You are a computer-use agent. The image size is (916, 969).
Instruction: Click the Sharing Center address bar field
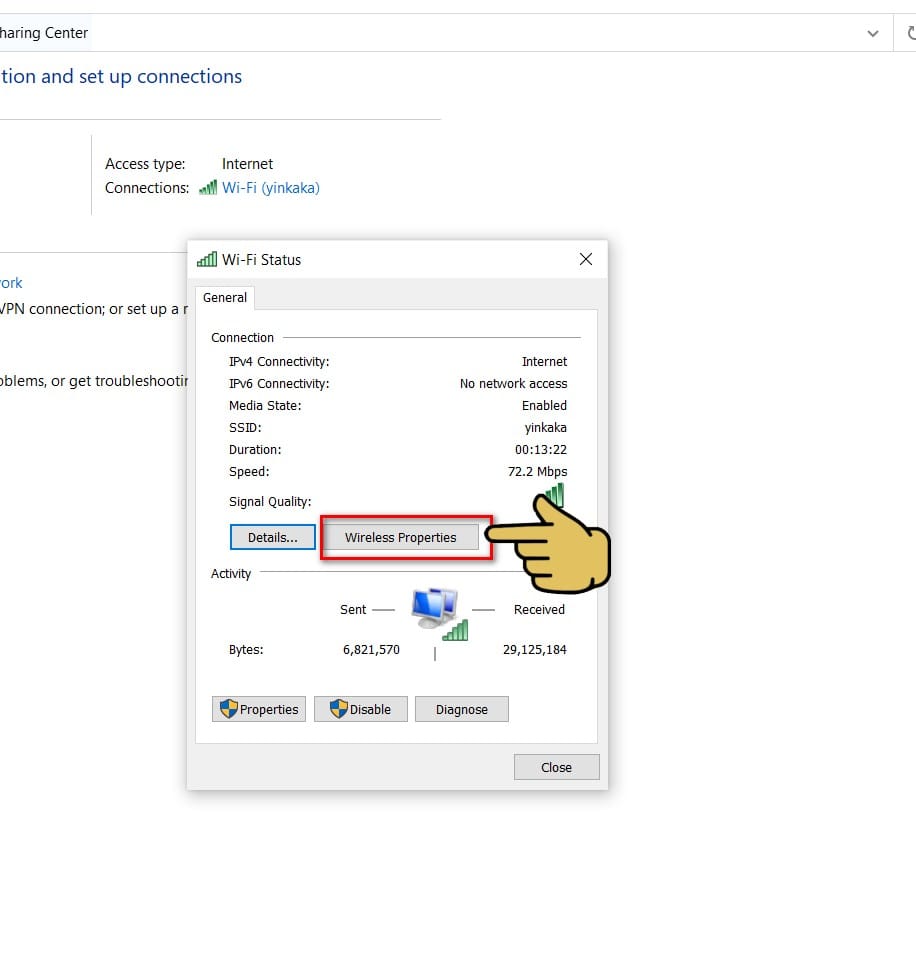click(x=433, y=33)
